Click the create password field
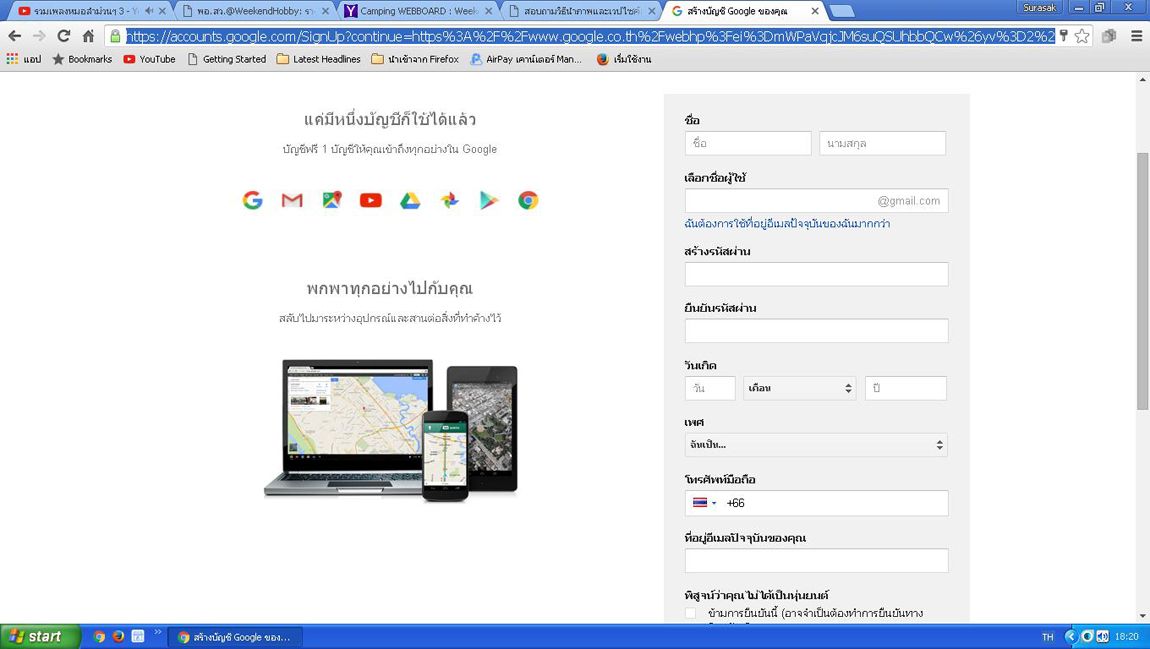The height and width of the screenshot is (649, 1150). [x=815, y=274]
